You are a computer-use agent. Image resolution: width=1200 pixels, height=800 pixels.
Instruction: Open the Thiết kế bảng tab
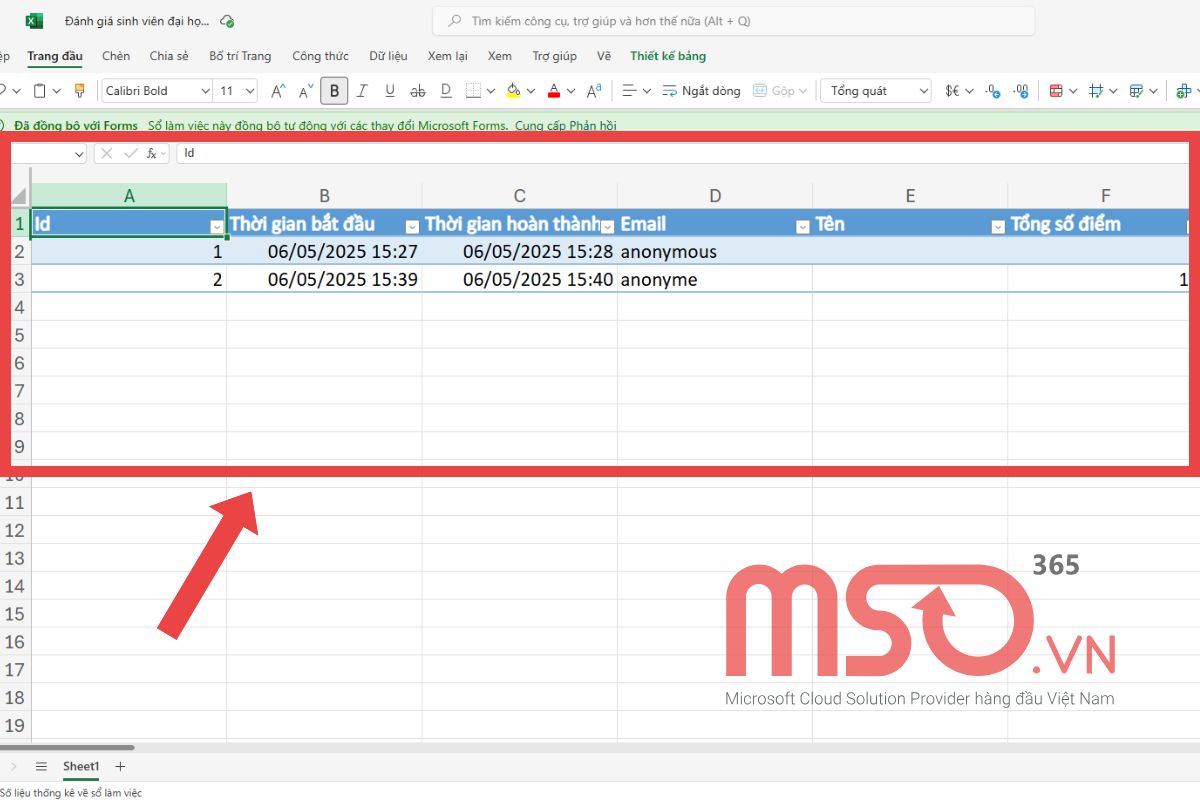pos(668,57)
